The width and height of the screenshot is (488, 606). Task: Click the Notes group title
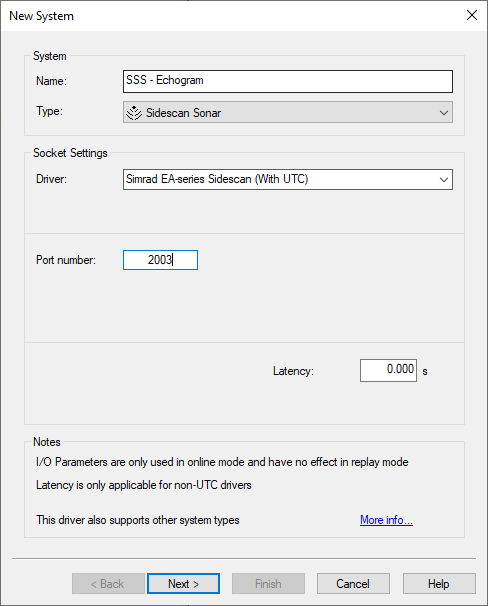(x=47, y=442)
